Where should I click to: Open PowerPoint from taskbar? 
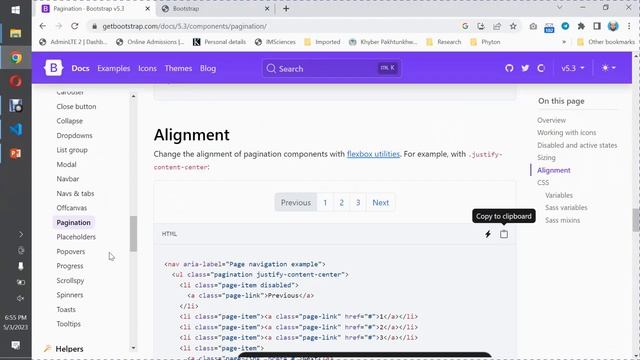pos(16,153)
